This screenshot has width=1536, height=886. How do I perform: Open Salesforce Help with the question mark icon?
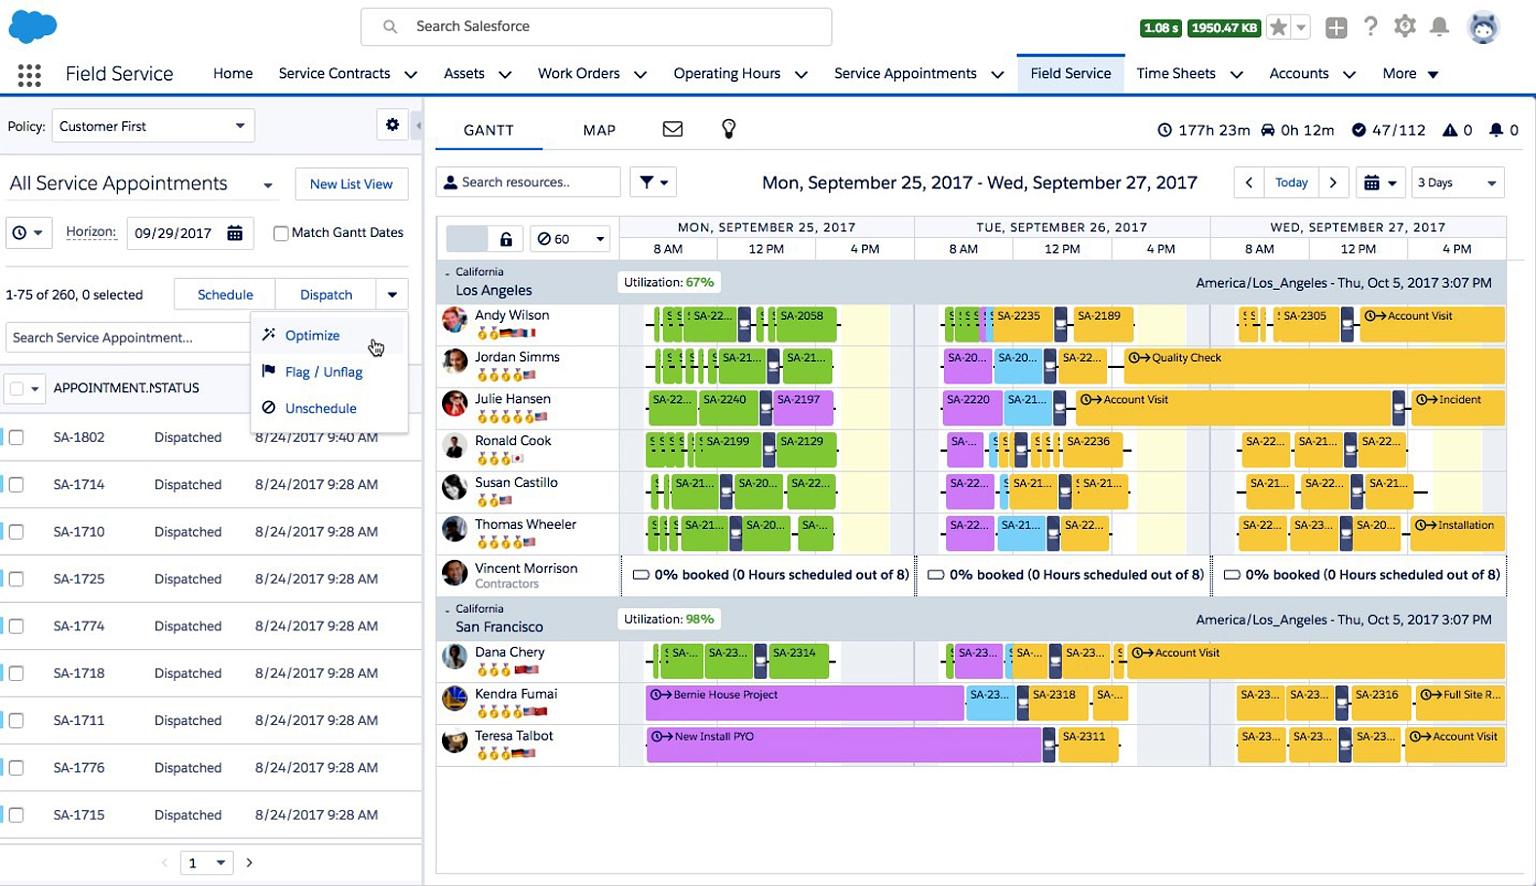pos(1371,27)
